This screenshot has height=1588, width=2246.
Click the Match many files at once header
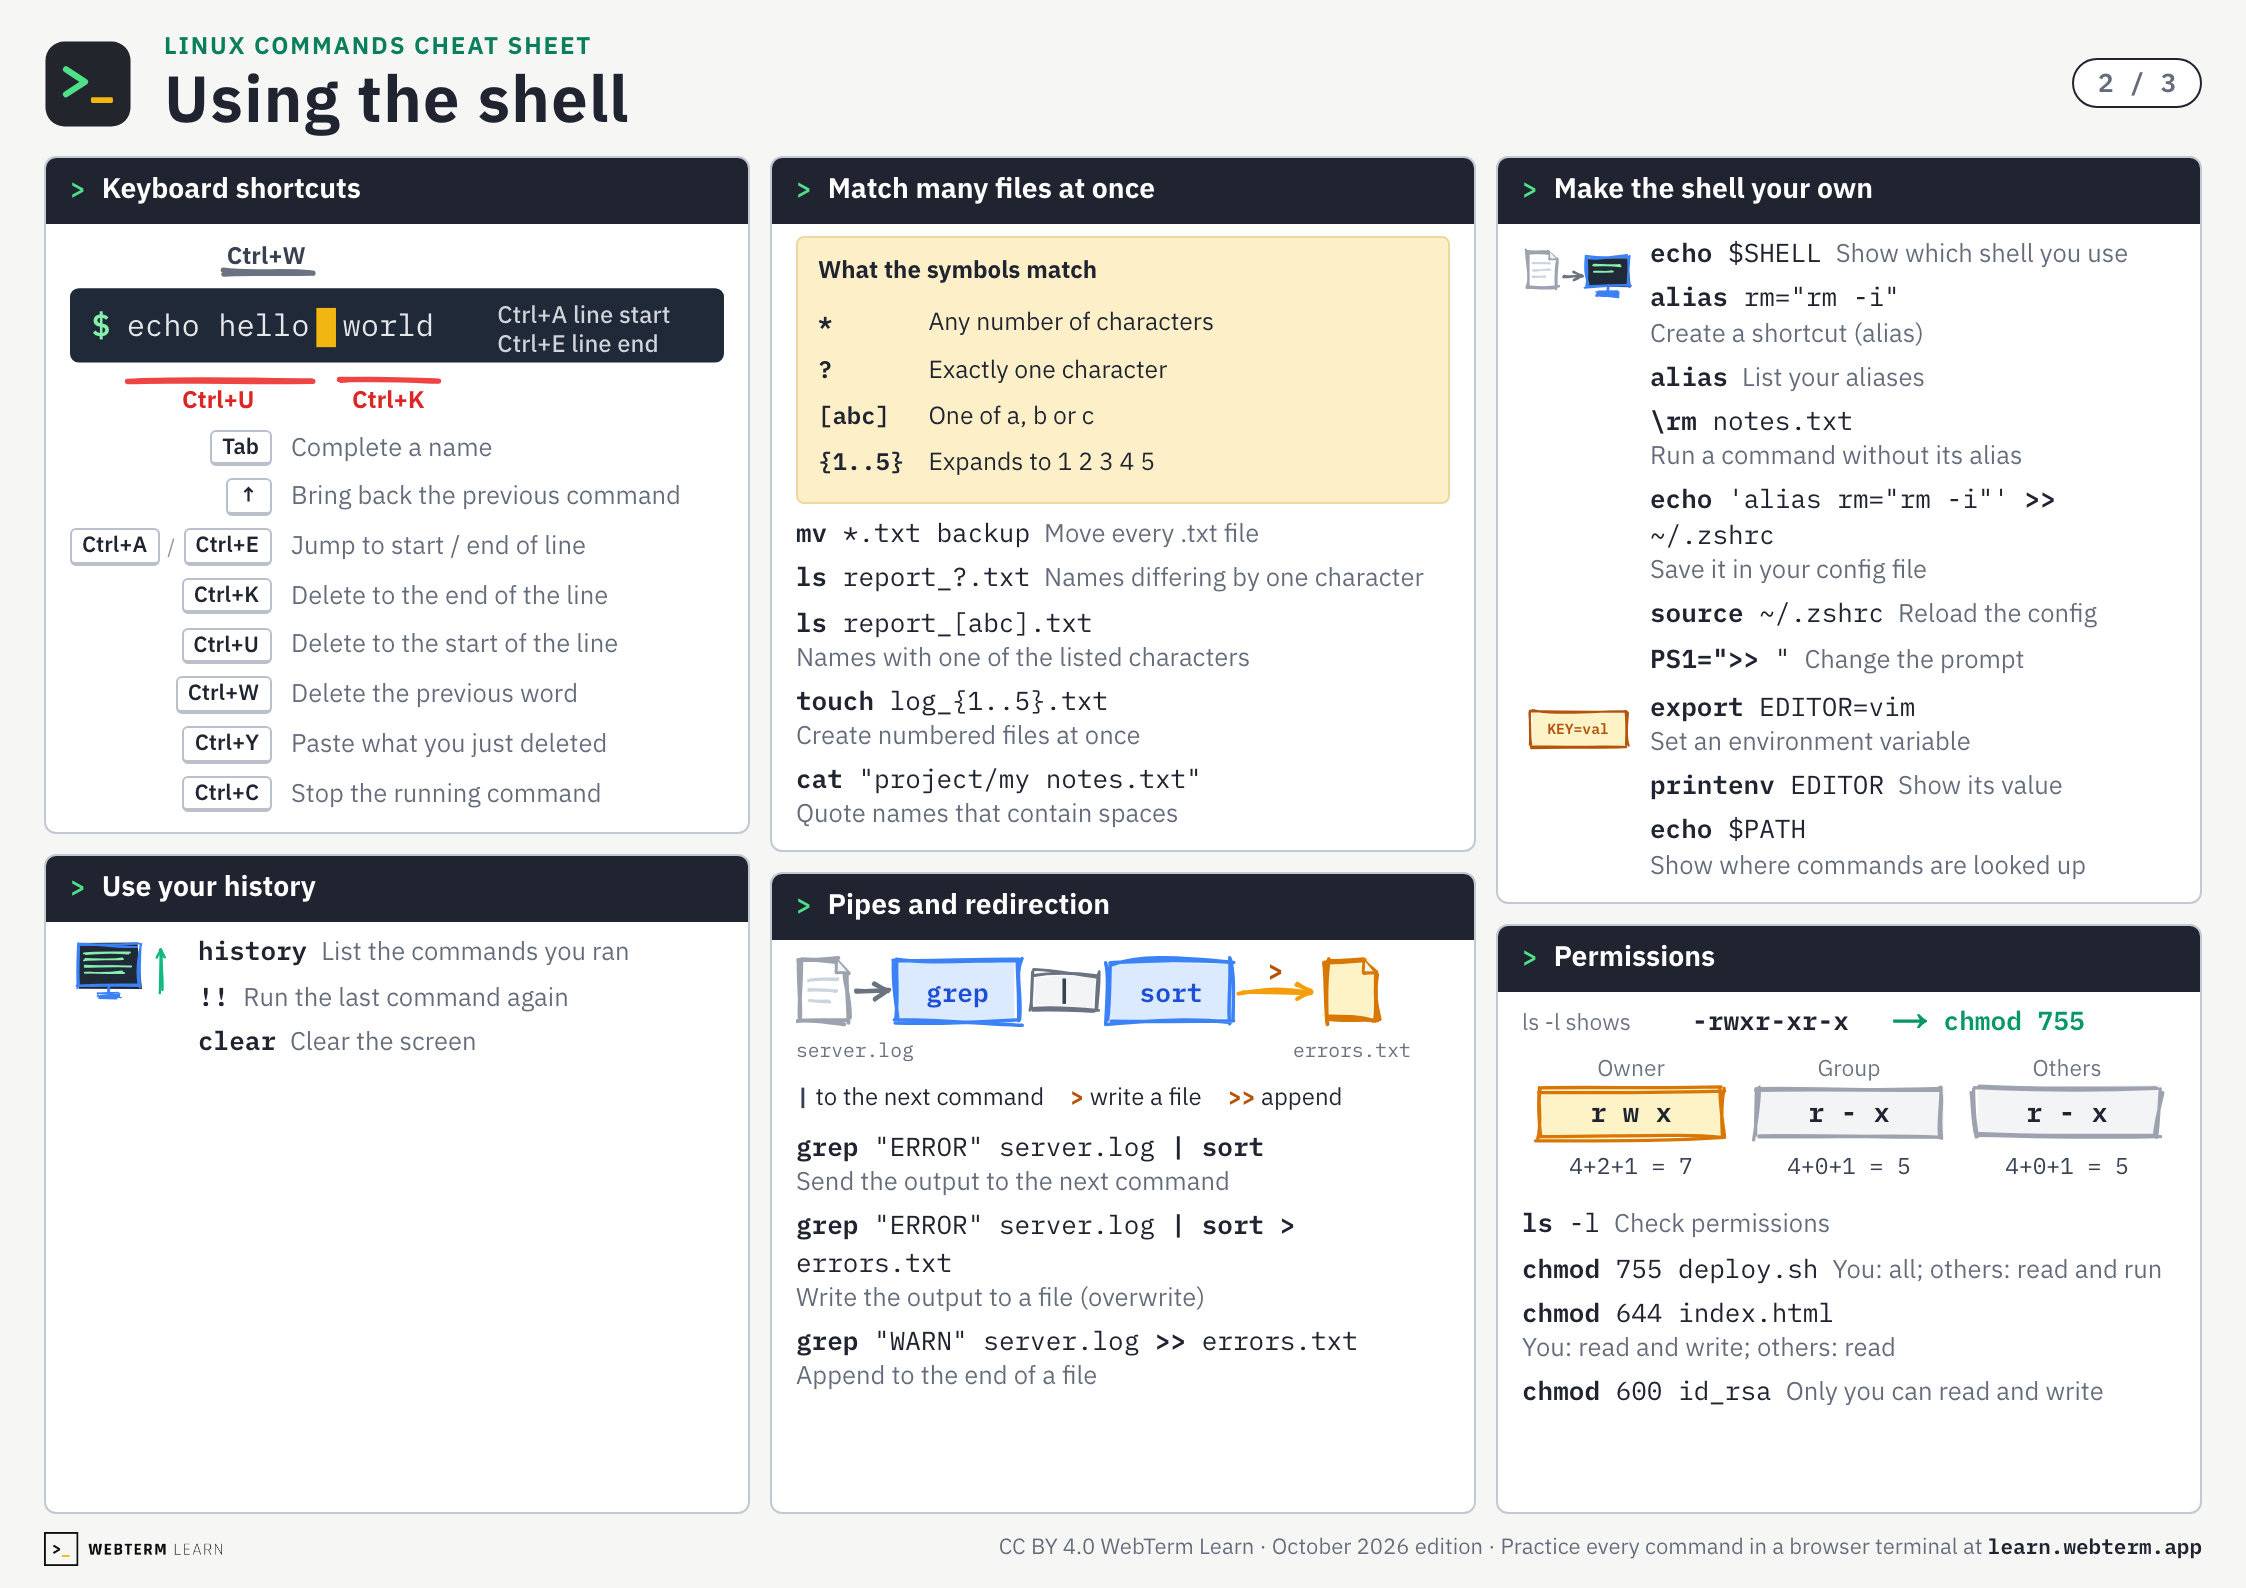pyautogui.click(x=1123, y=189)
